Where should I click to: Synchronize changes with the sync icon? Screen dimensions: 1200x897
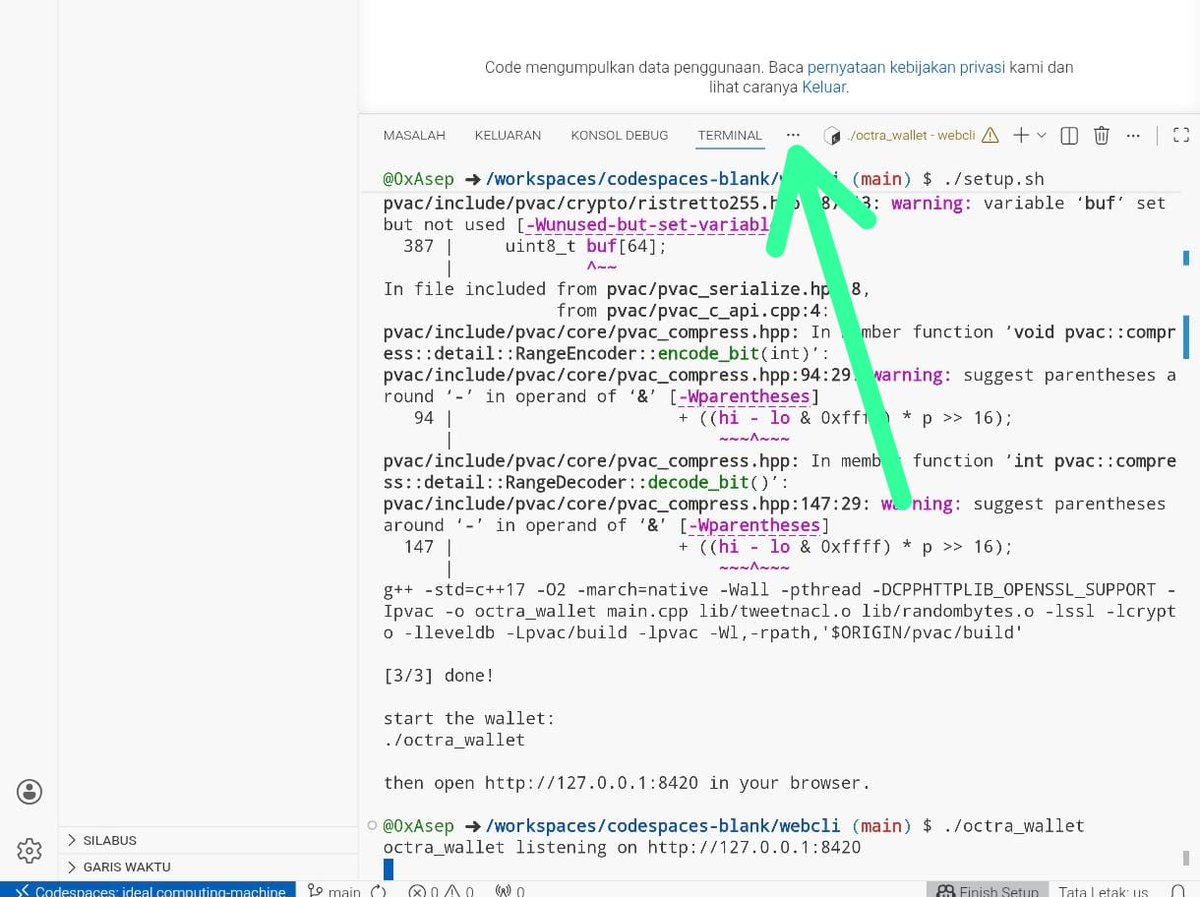(379, 890)
